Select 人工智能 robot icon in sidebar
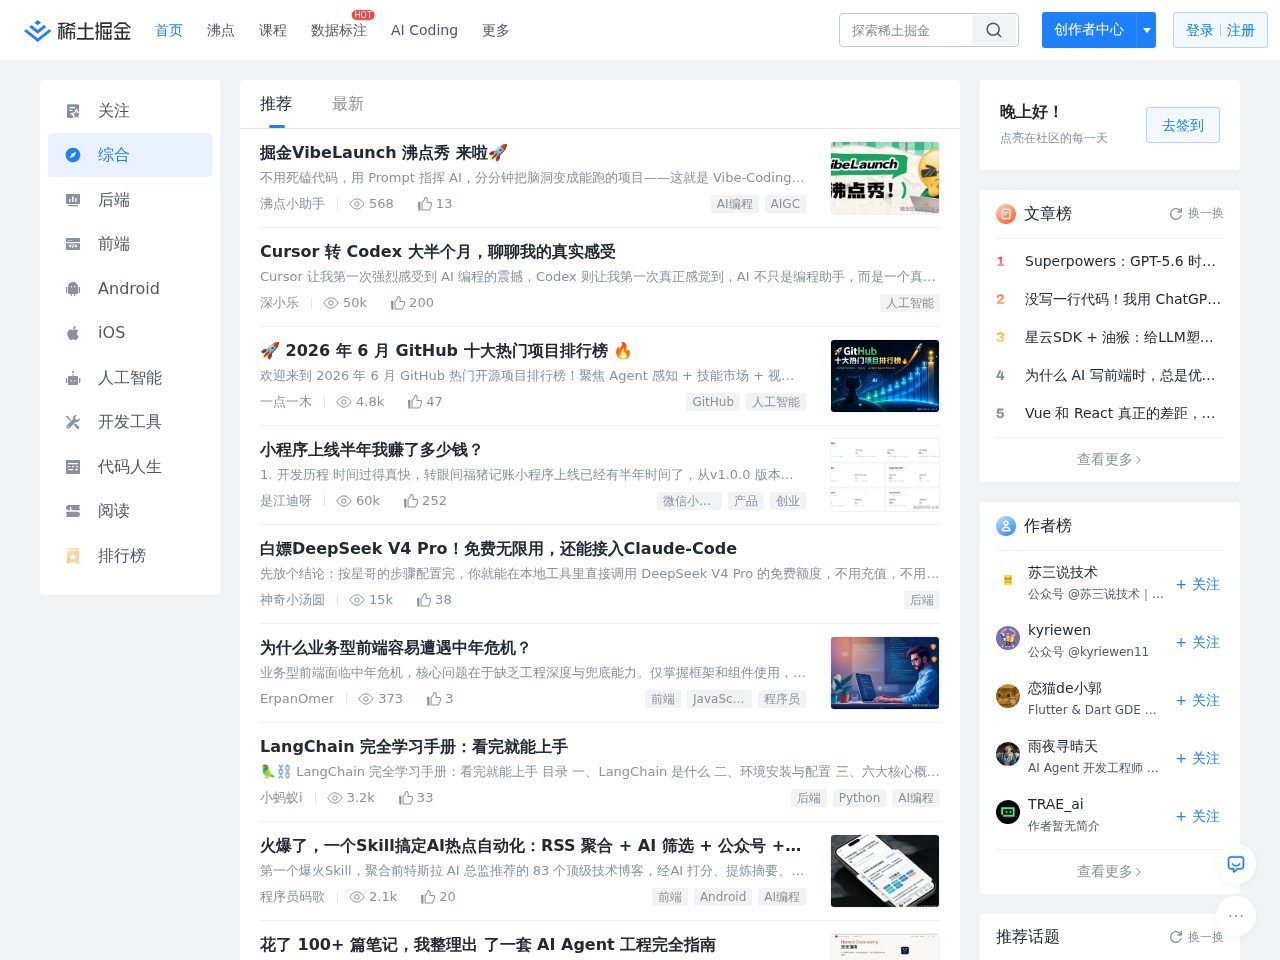Image resolution: width=1280 pixels, height=960 pixels. tap(73, 378)
